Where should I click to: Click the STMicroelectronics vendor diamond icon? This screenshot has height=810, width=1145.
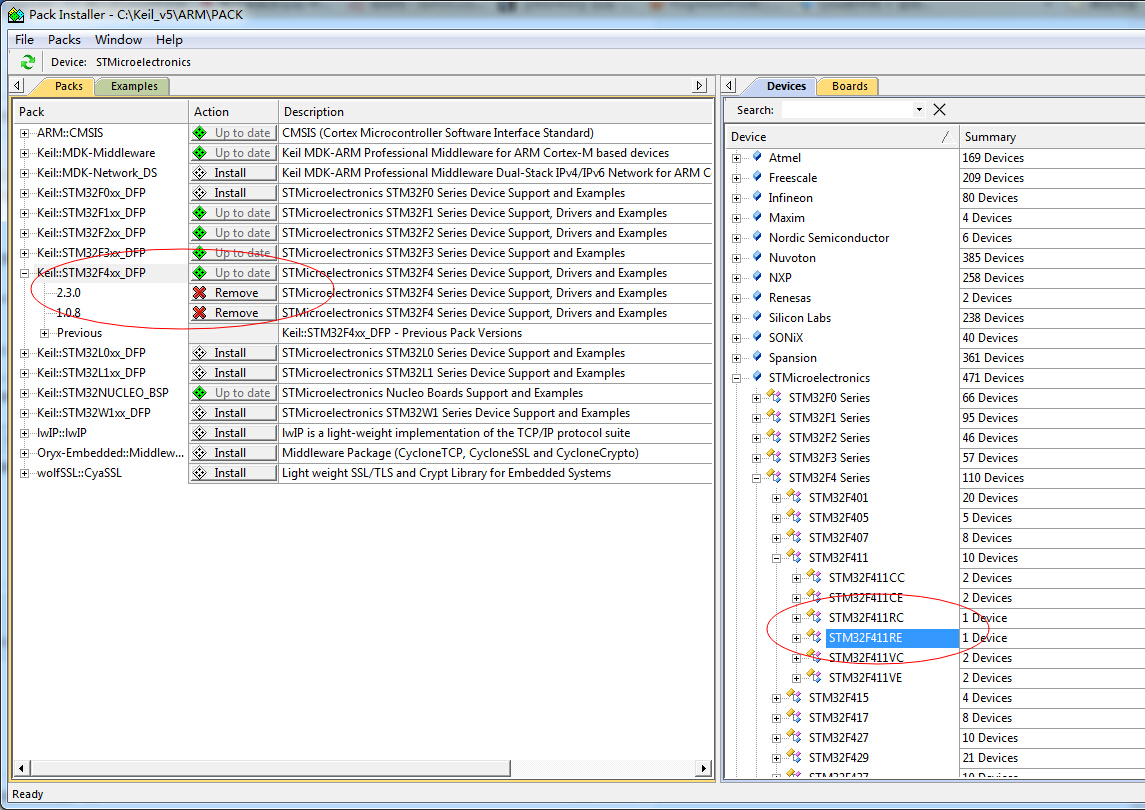click(757, 377)
